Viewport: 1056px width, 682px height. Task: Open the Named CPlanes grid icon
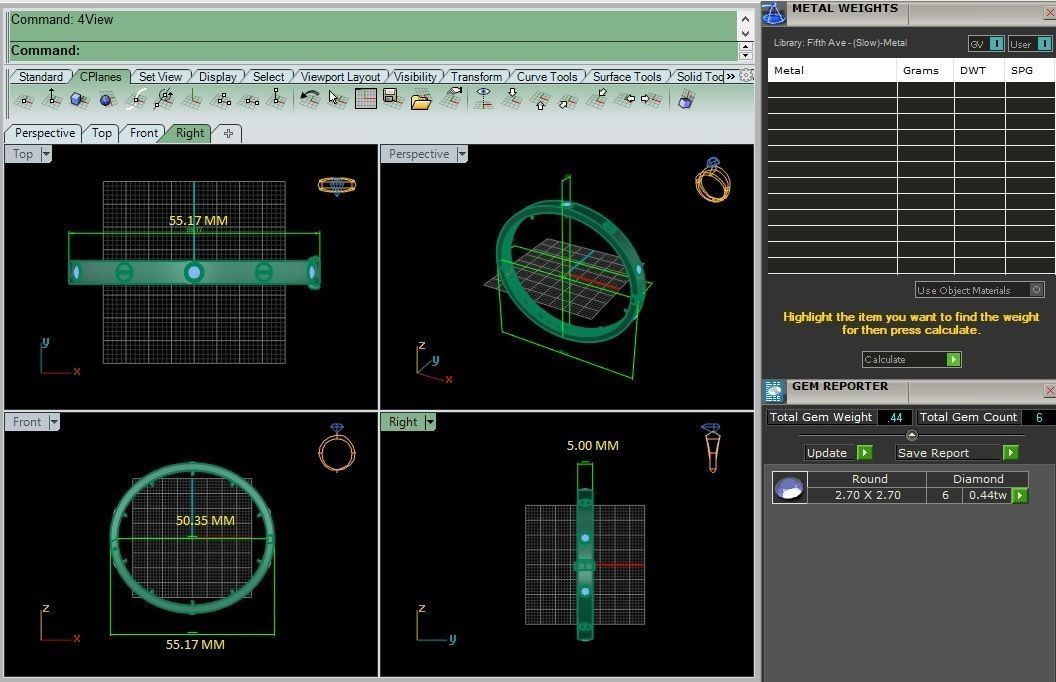coord(366,98)
